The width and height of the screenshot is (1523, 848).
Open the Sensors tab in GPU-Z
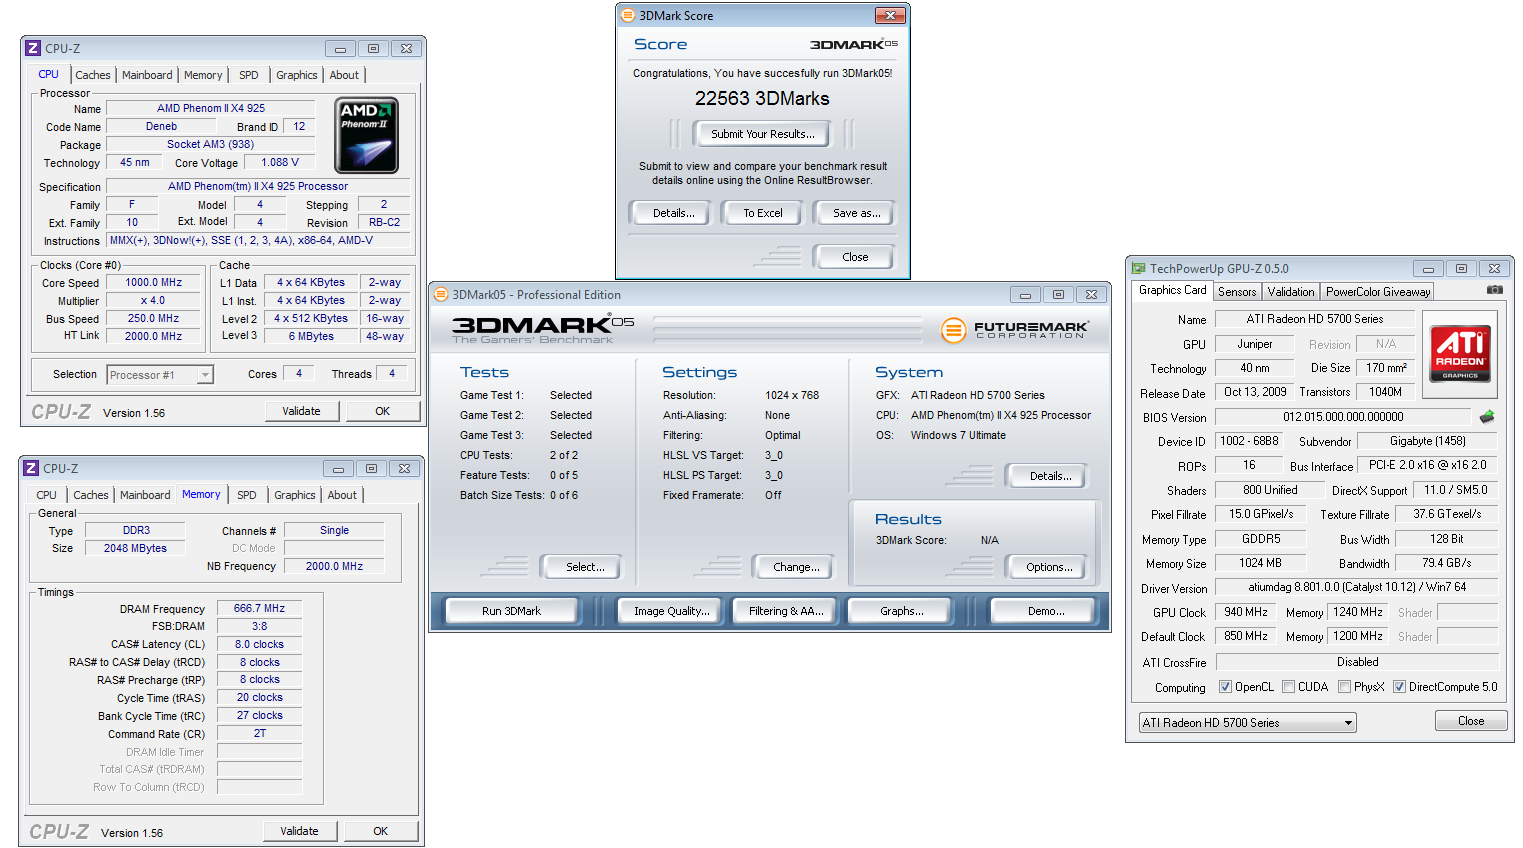pyautogui.click(x=1237, y=292)
